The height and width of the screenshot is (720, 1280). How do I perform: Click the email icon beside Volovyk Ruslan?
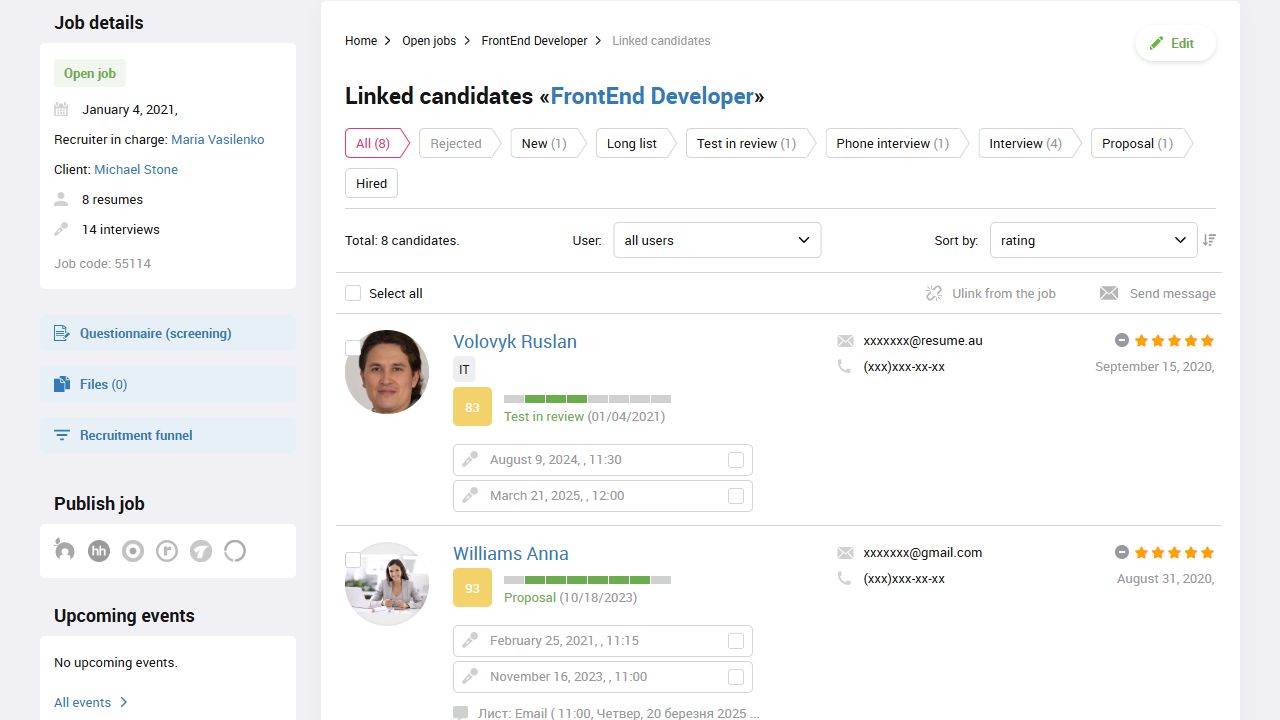(845, 340)
